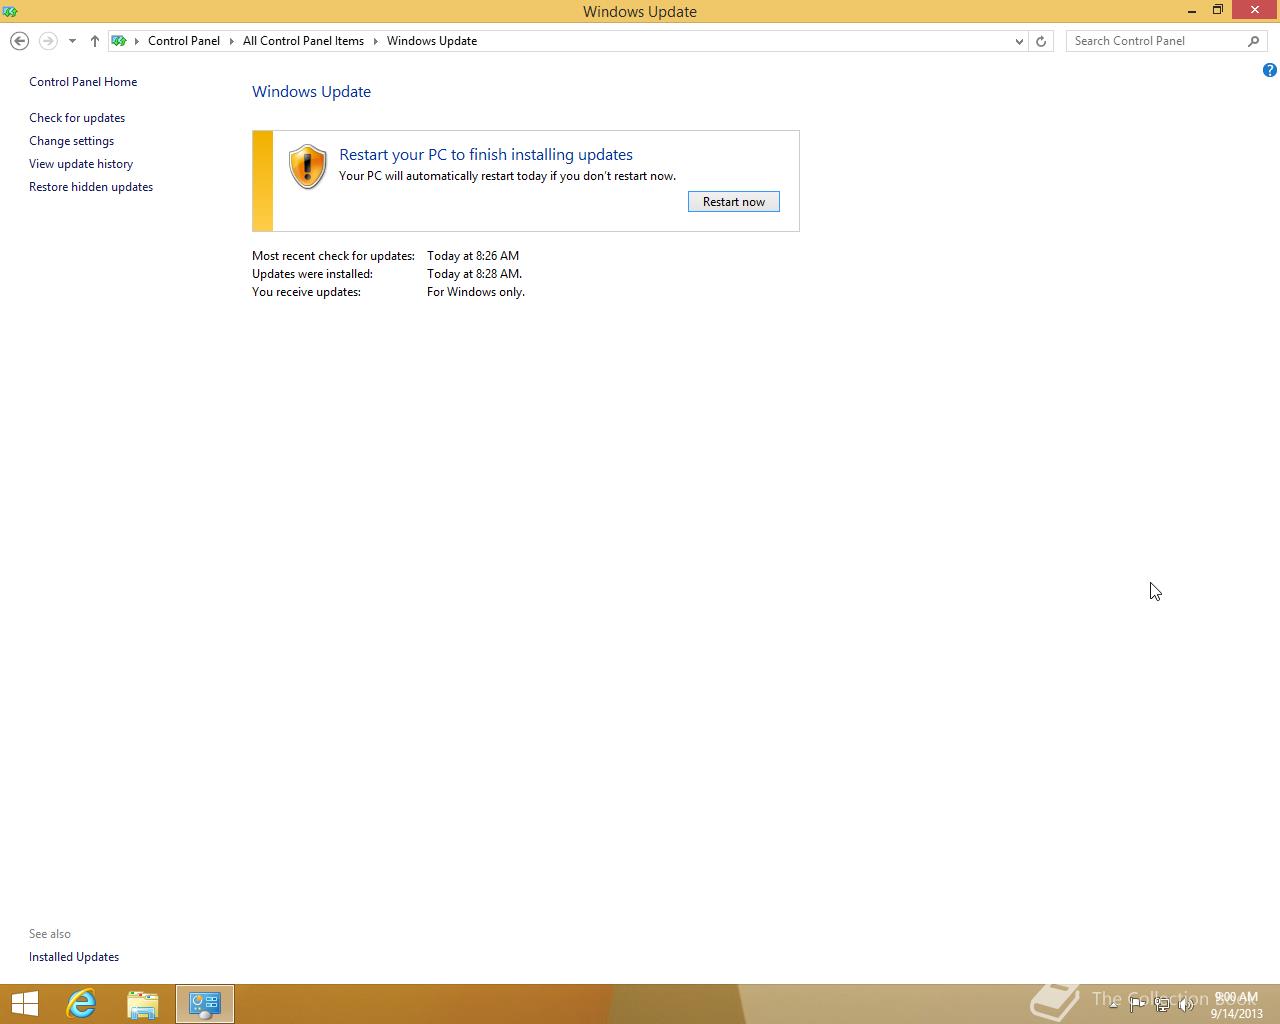The width and height of the screenshot is (1280, 1024).
Task: Open File Explorer from taskbar
Action: click(143, 1004)
